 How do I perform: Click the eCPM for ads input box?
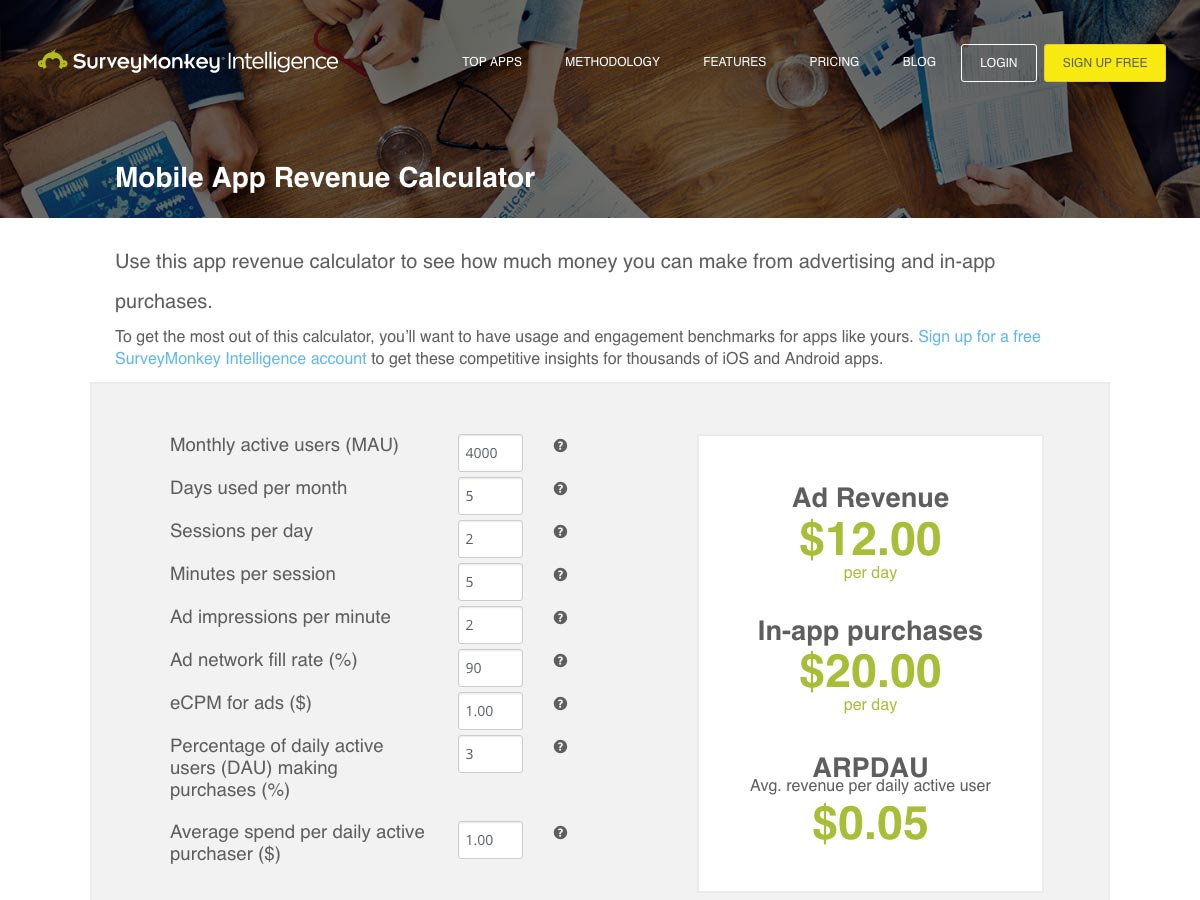(x=490, y=710)
